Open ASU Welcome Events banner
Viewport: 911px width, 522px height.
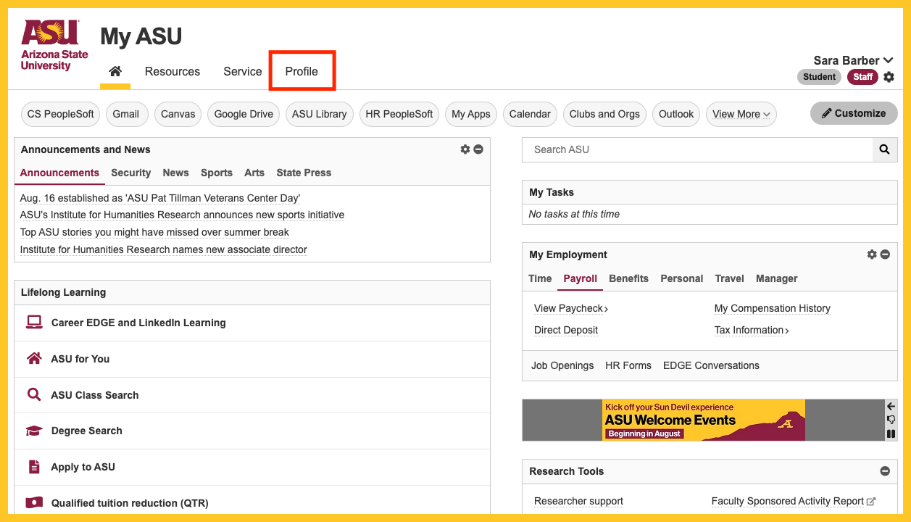703,420
